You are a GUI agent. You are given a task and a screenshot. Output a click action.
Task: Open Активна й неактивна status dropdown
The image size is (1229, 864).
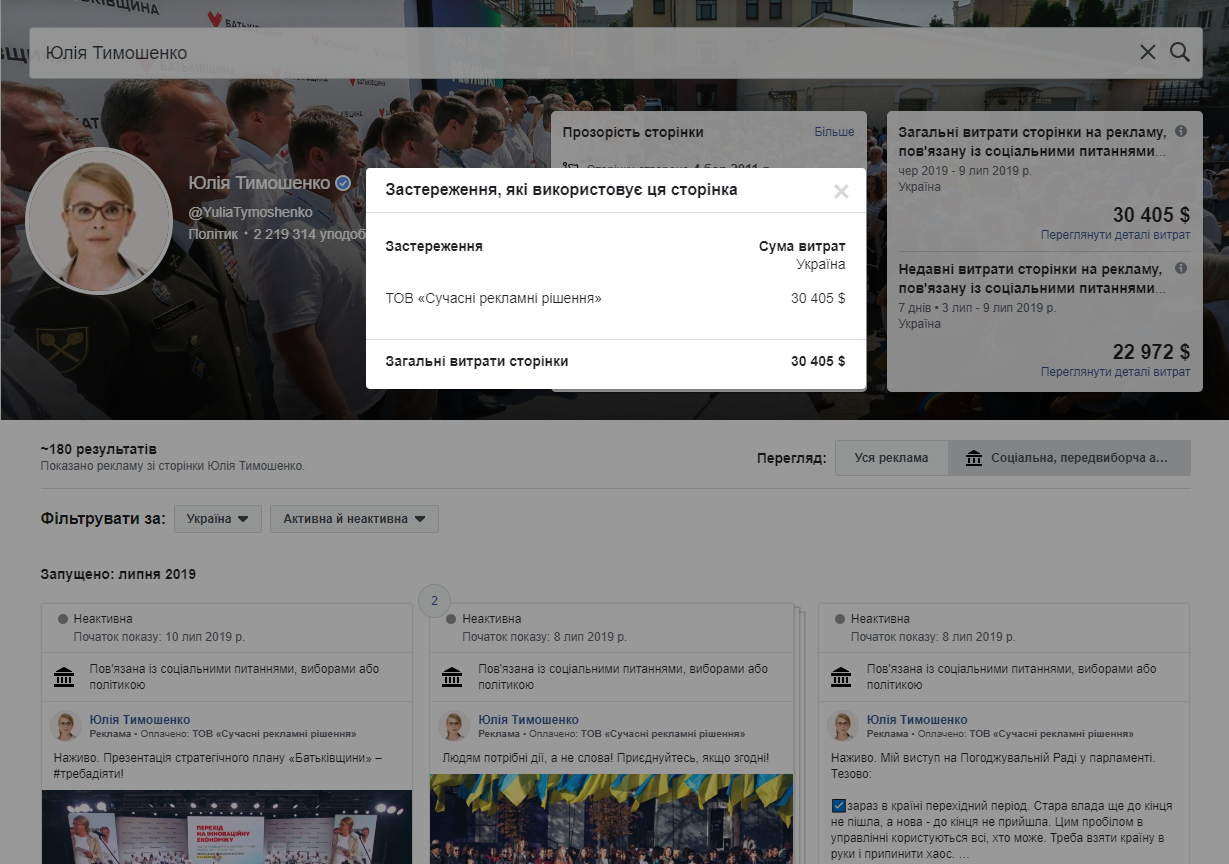[354, 519]
